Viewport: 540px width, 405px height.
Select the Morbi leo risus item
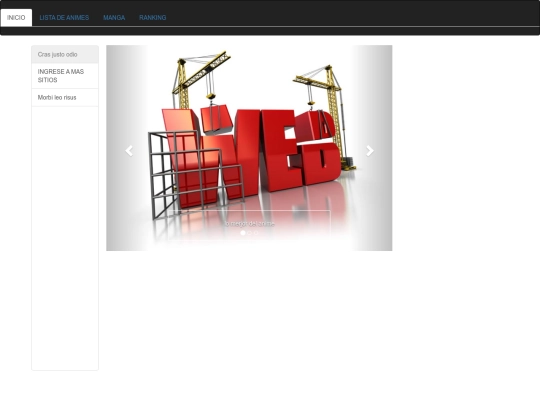(x=65, y=97)
